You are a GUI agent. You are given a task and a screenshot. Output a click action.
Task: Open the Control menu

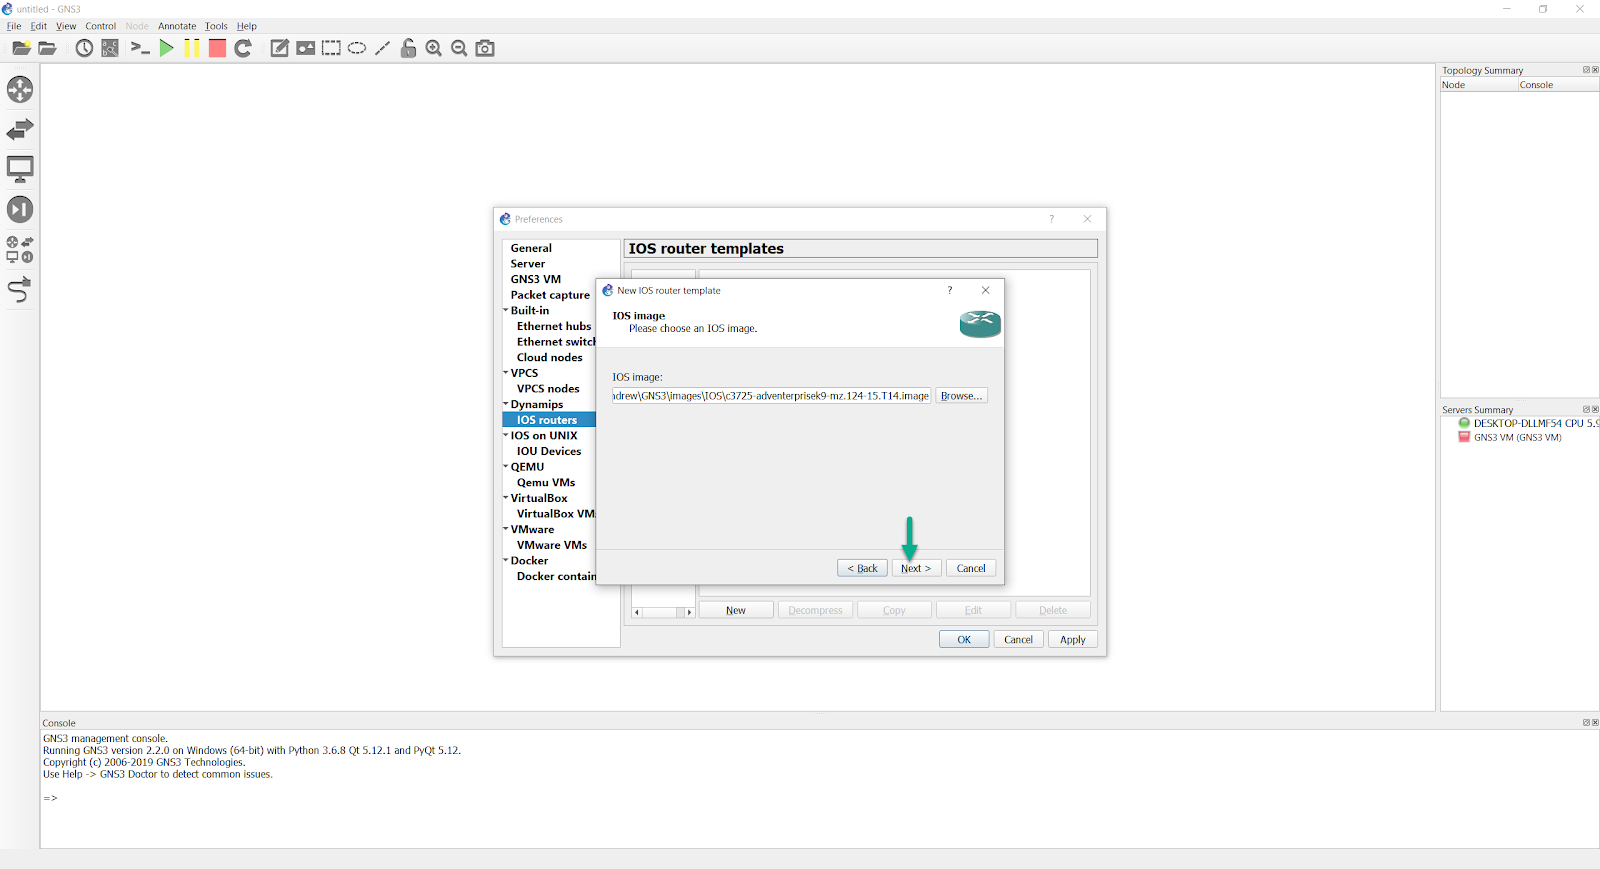coord(100,26)
